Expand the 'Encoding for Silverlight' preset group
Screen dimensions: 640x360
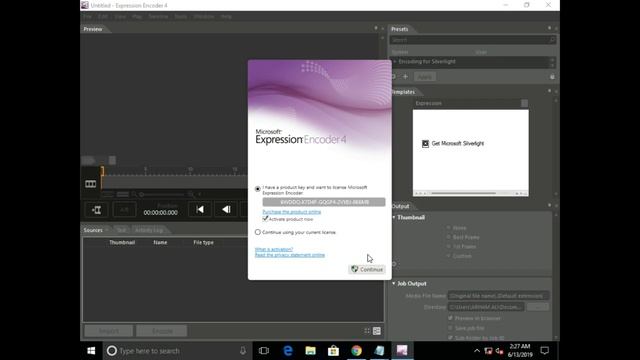click(x=394, y=62)
